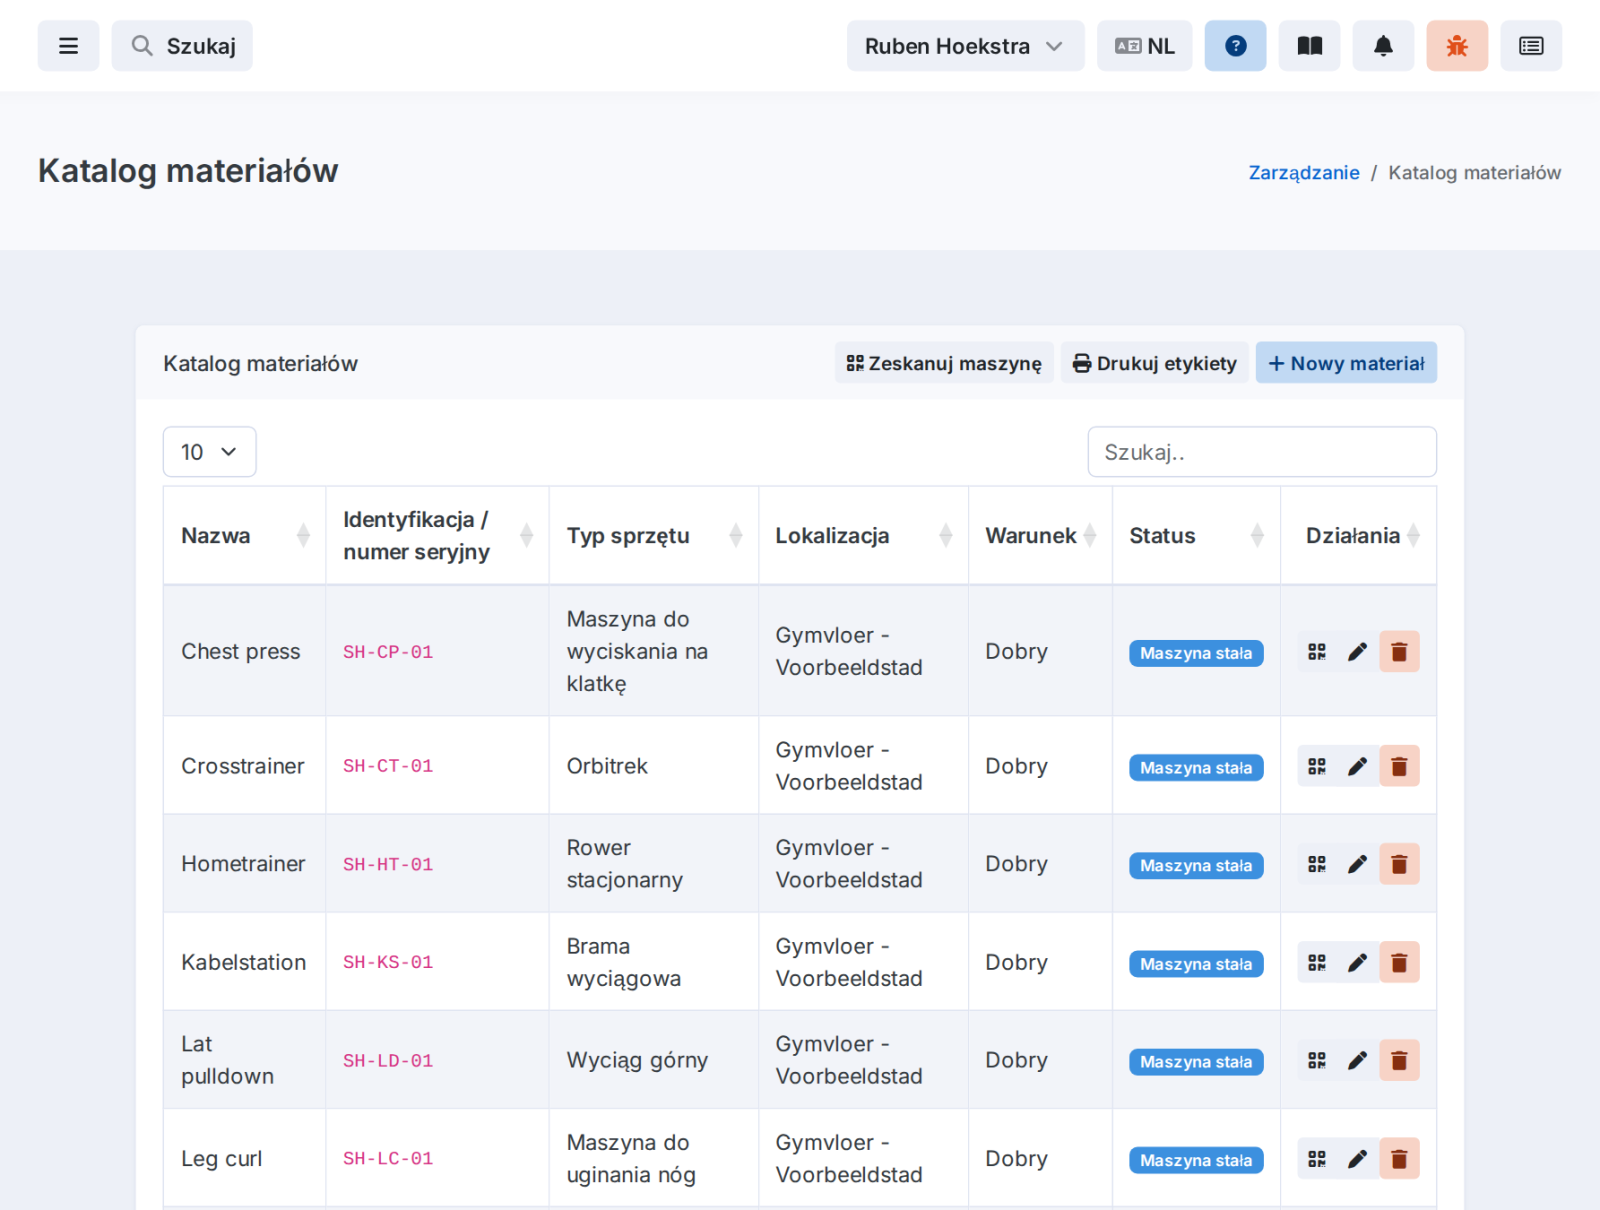
Task: Follow the Zarządzanie breadcrumb link
Action: click(x=1304, y=172)
